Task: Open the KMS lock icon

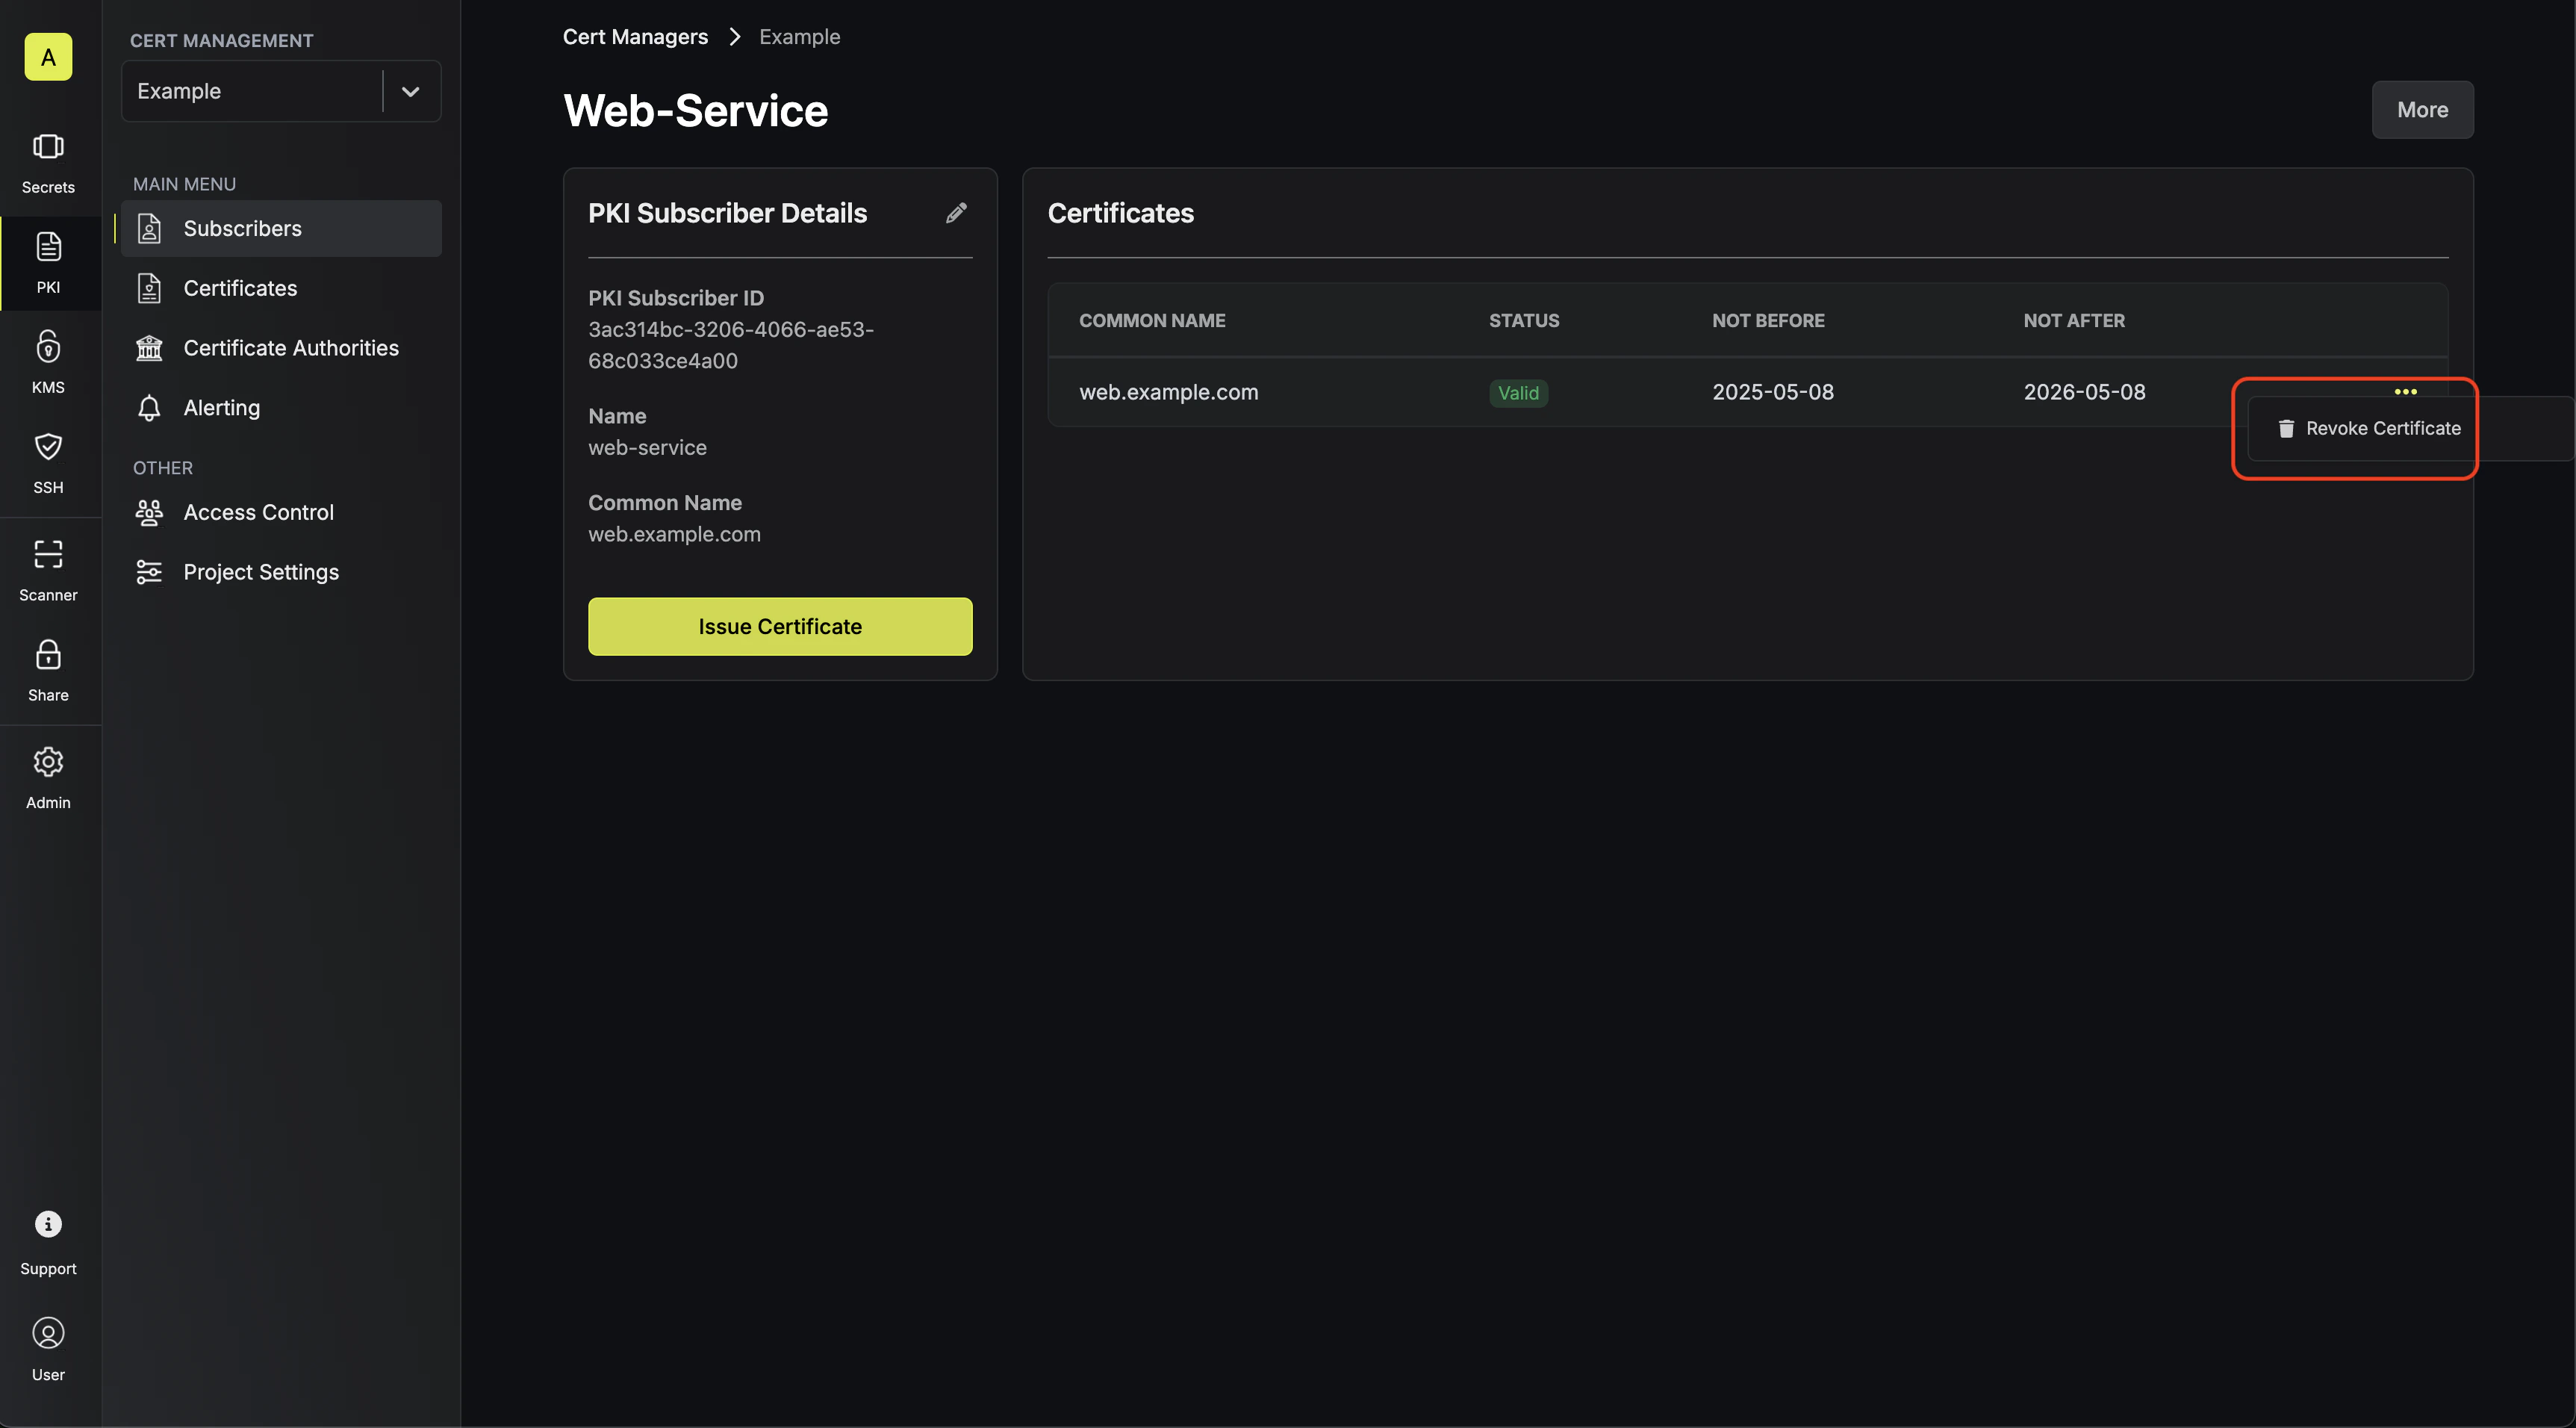Action: [x=48, y=346]
